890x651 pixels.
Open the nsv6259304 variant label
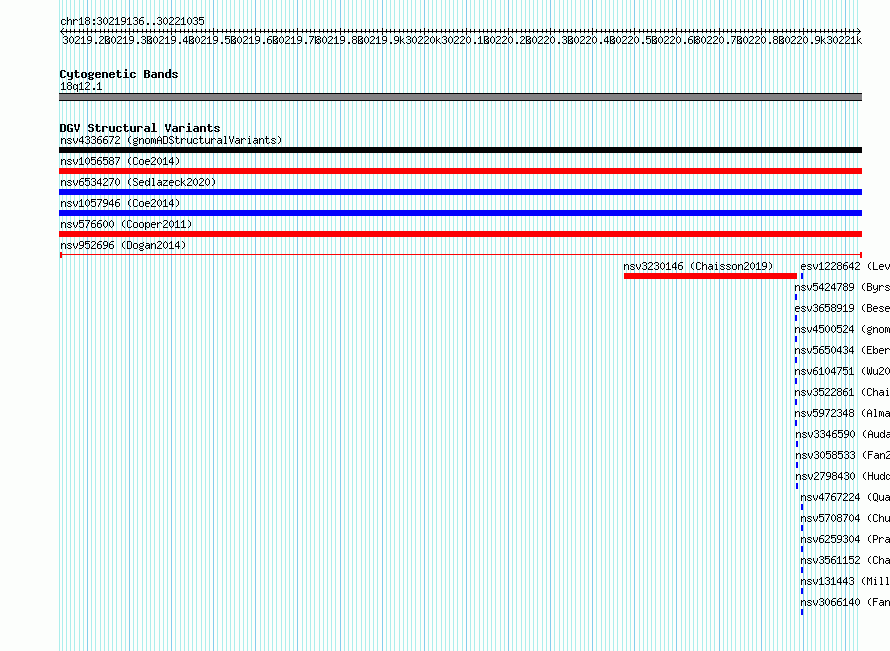point(845,539)
